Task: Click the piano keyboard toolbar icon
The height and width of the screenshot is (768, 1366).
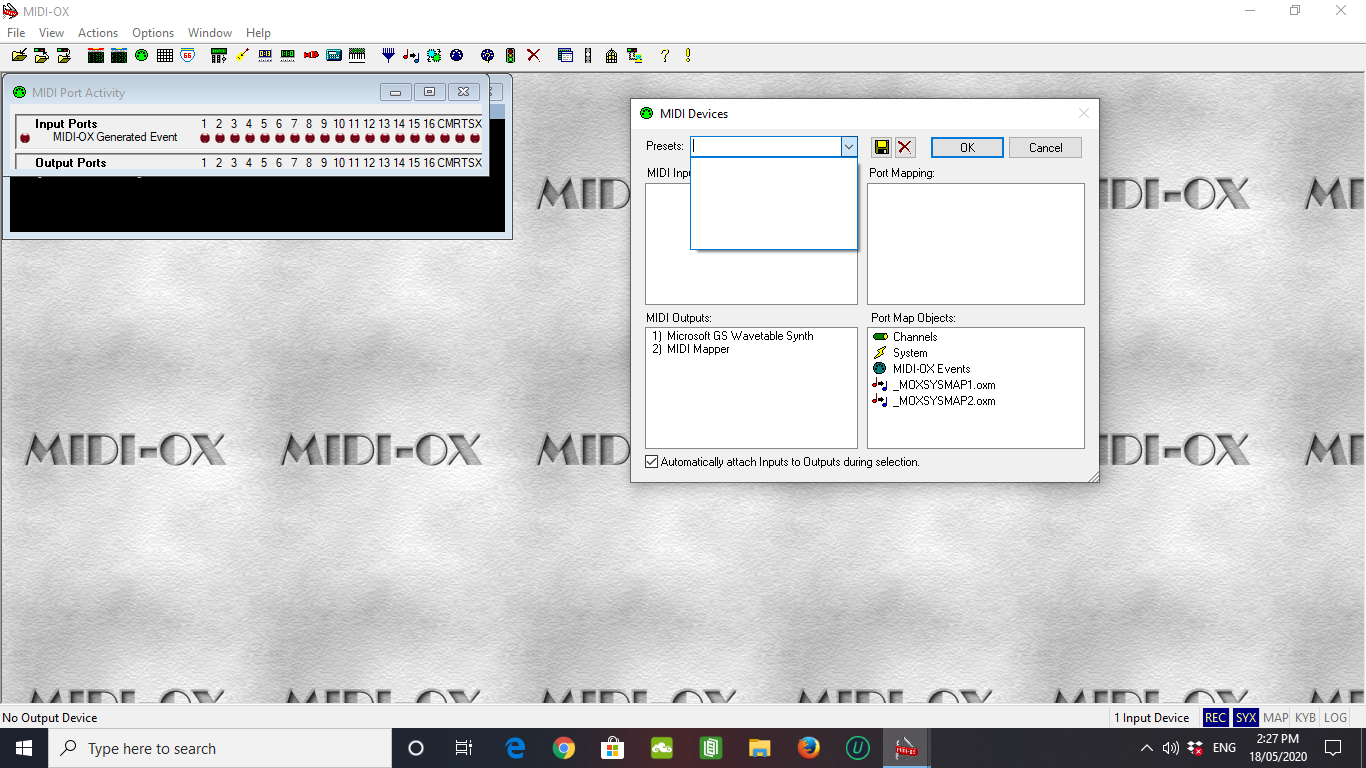Action: coord(357,56)
